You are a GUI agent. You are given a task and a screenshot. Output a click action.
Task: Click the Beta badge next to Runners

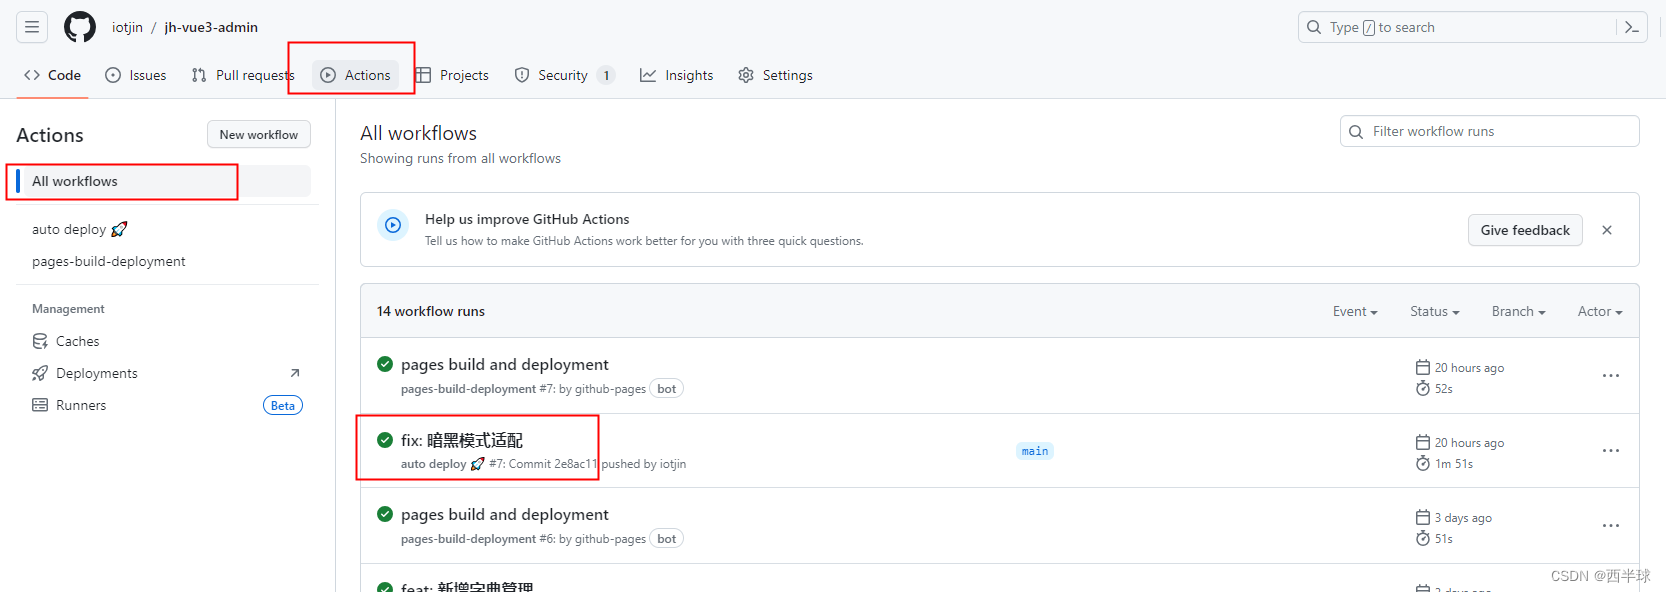click(283, 405)
